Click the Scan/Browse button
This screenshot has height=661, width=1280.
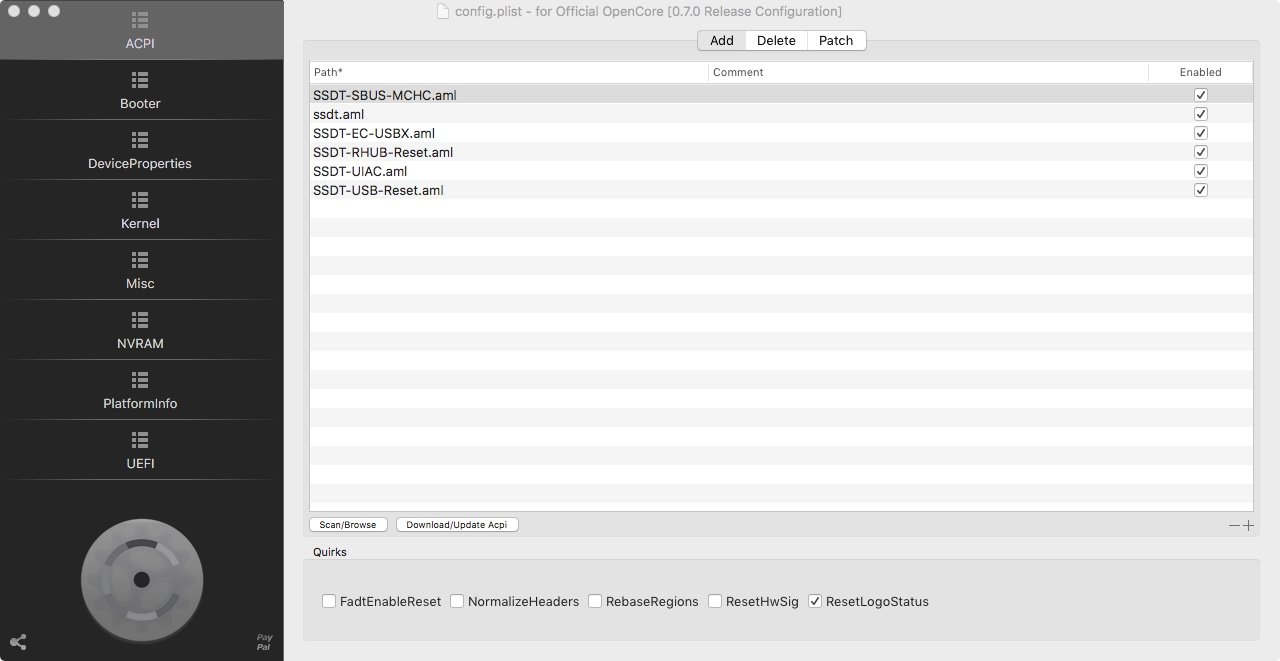click(x=348, y=525)
